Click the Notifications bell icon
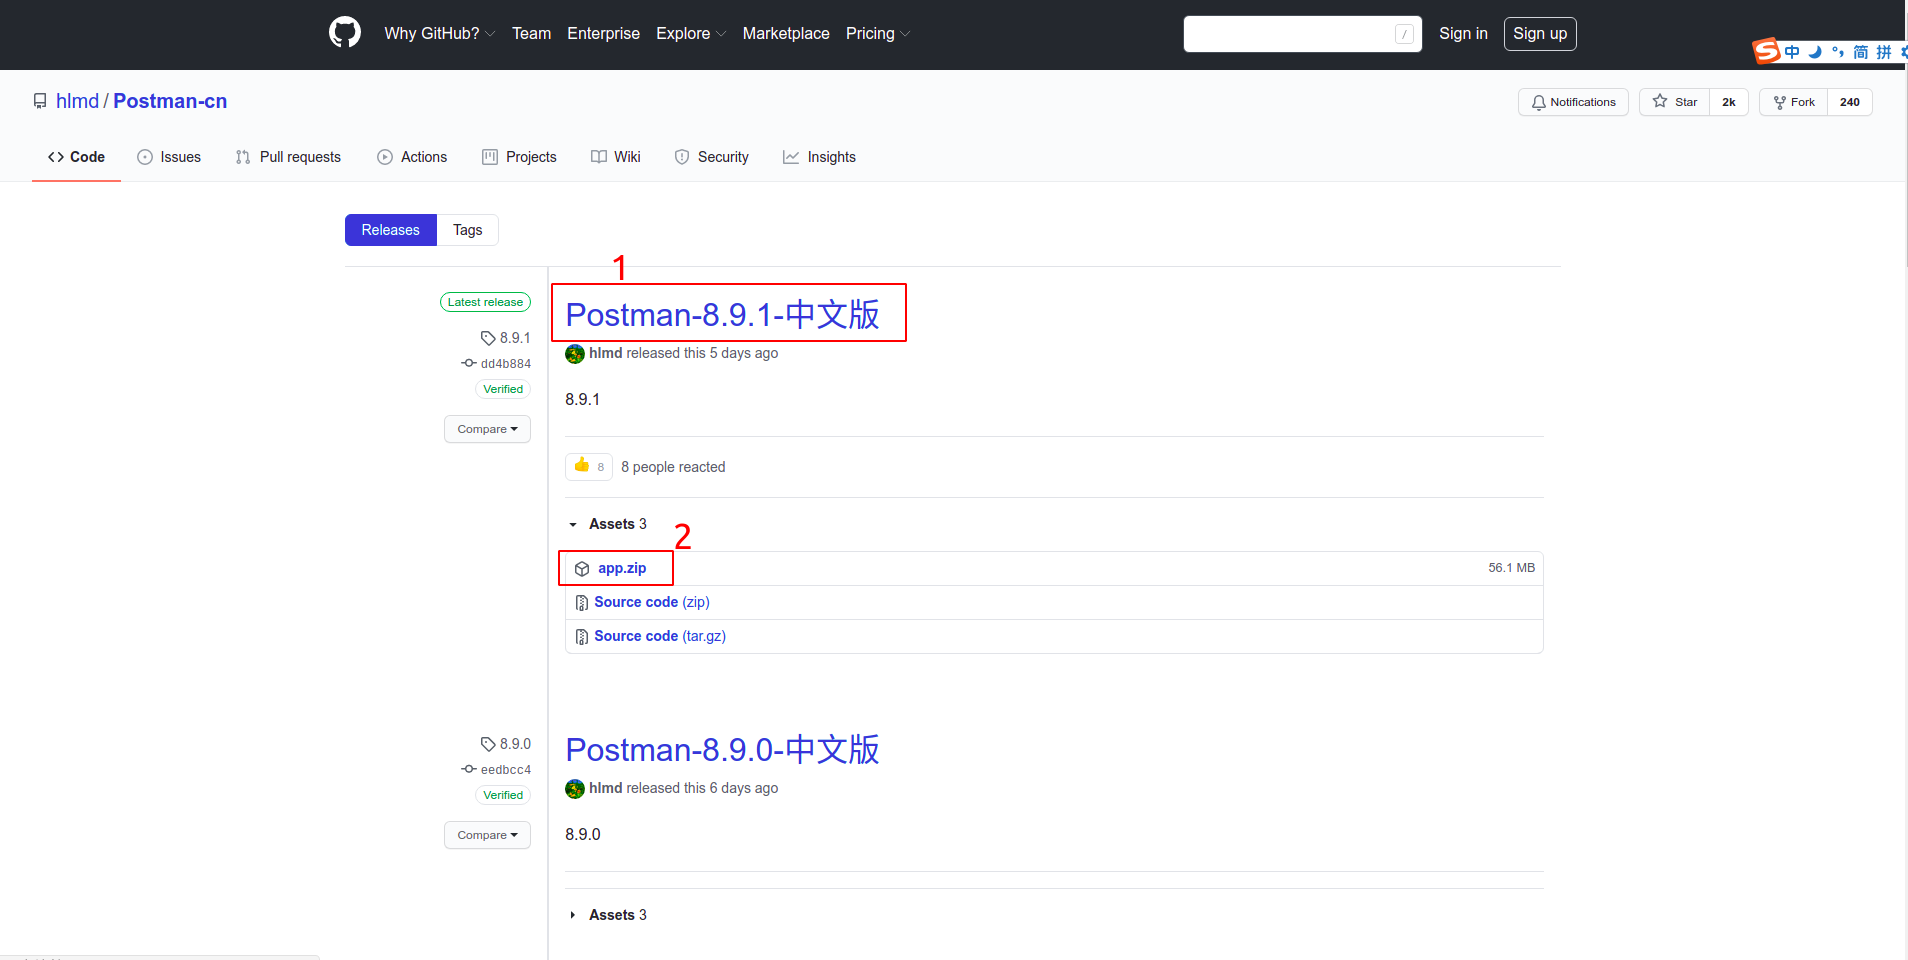This screenshot has width=1908, height=960. [x=1538, y=102]
